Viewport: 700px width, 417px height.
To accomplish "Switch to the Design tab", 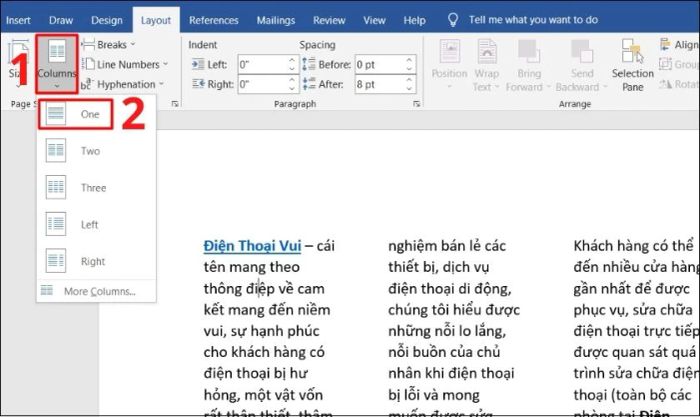I will pos(107,20).
